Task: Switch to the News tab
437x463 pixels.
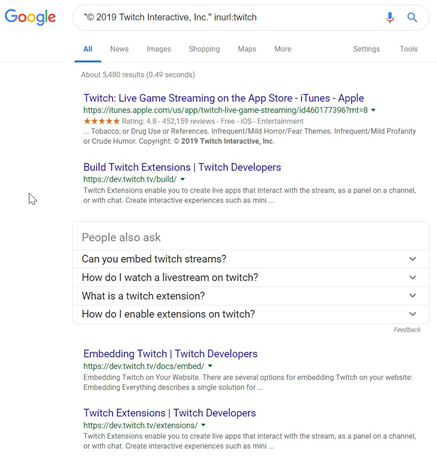Action: (x=119, y=49)
